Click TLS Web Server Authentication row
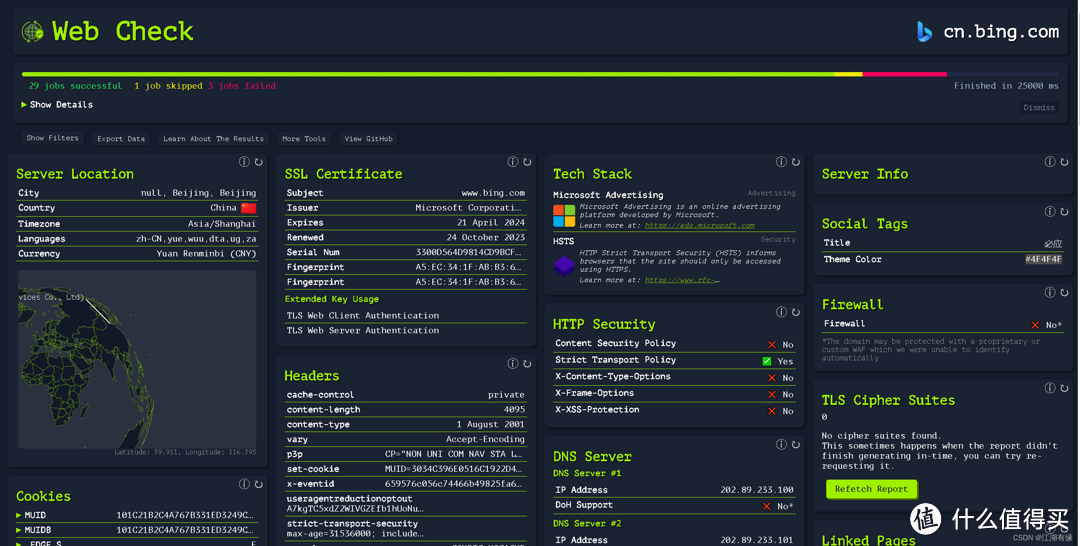The height and width of the screenshot is (546, 1080). [x=406, y=330]
